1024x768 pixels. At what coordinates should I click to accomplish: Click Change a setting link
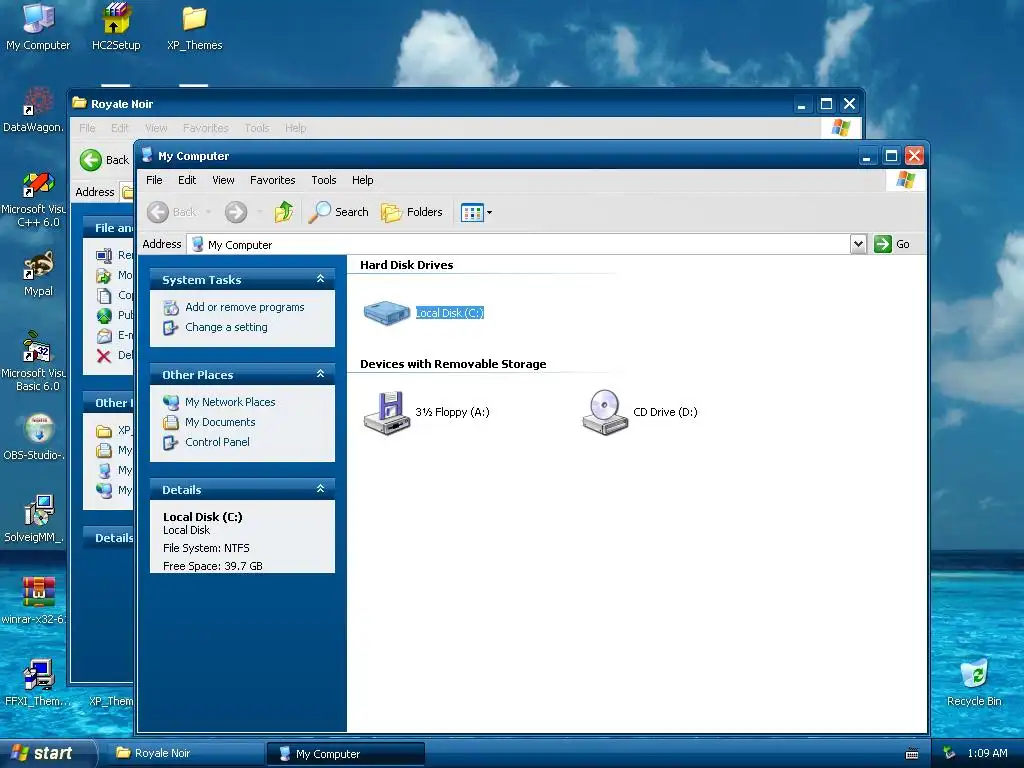226,327
